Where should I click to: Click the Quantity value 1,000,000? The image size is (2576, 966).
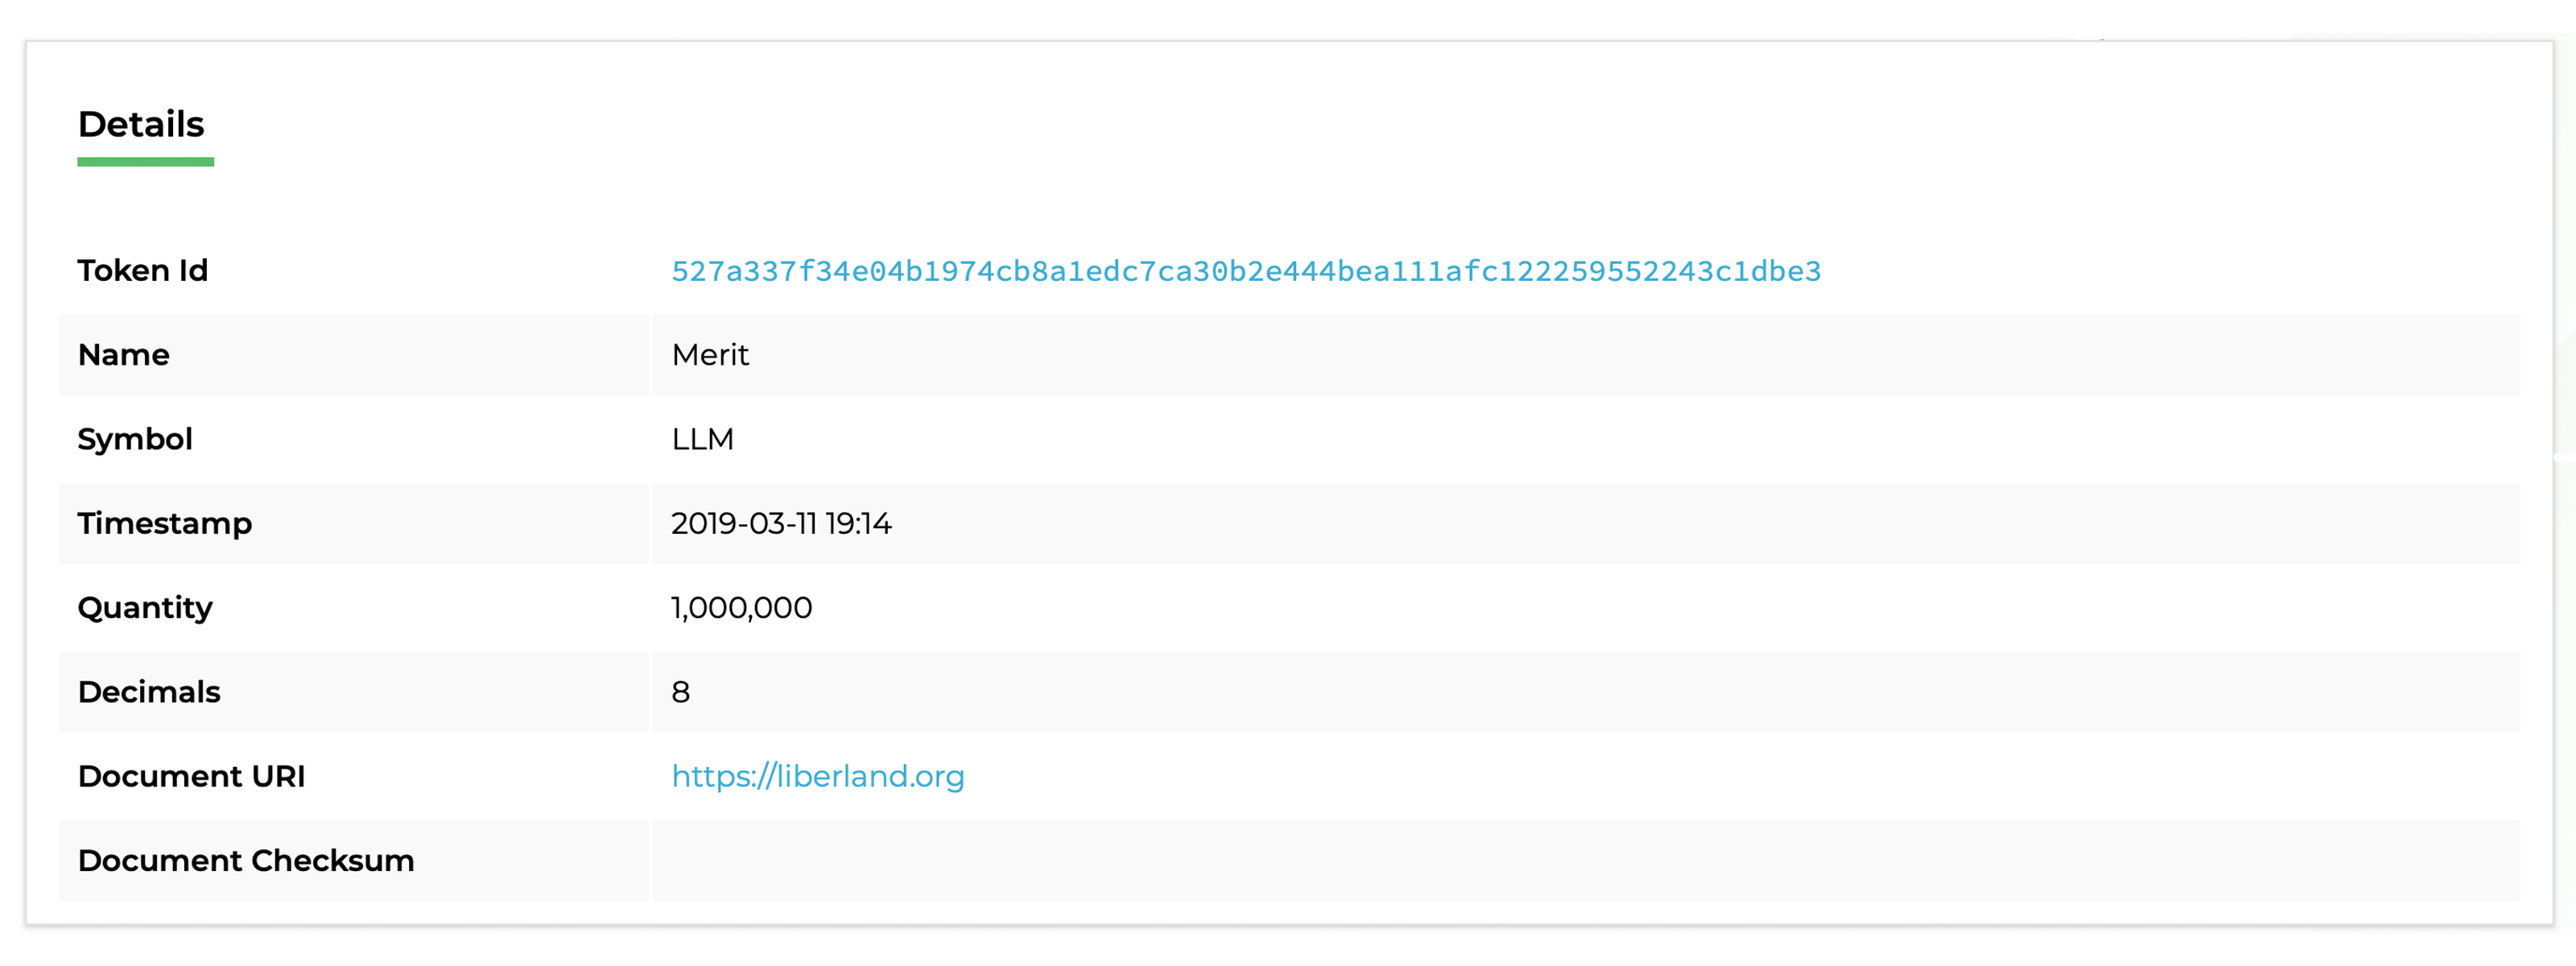click(x=741, y=607)
